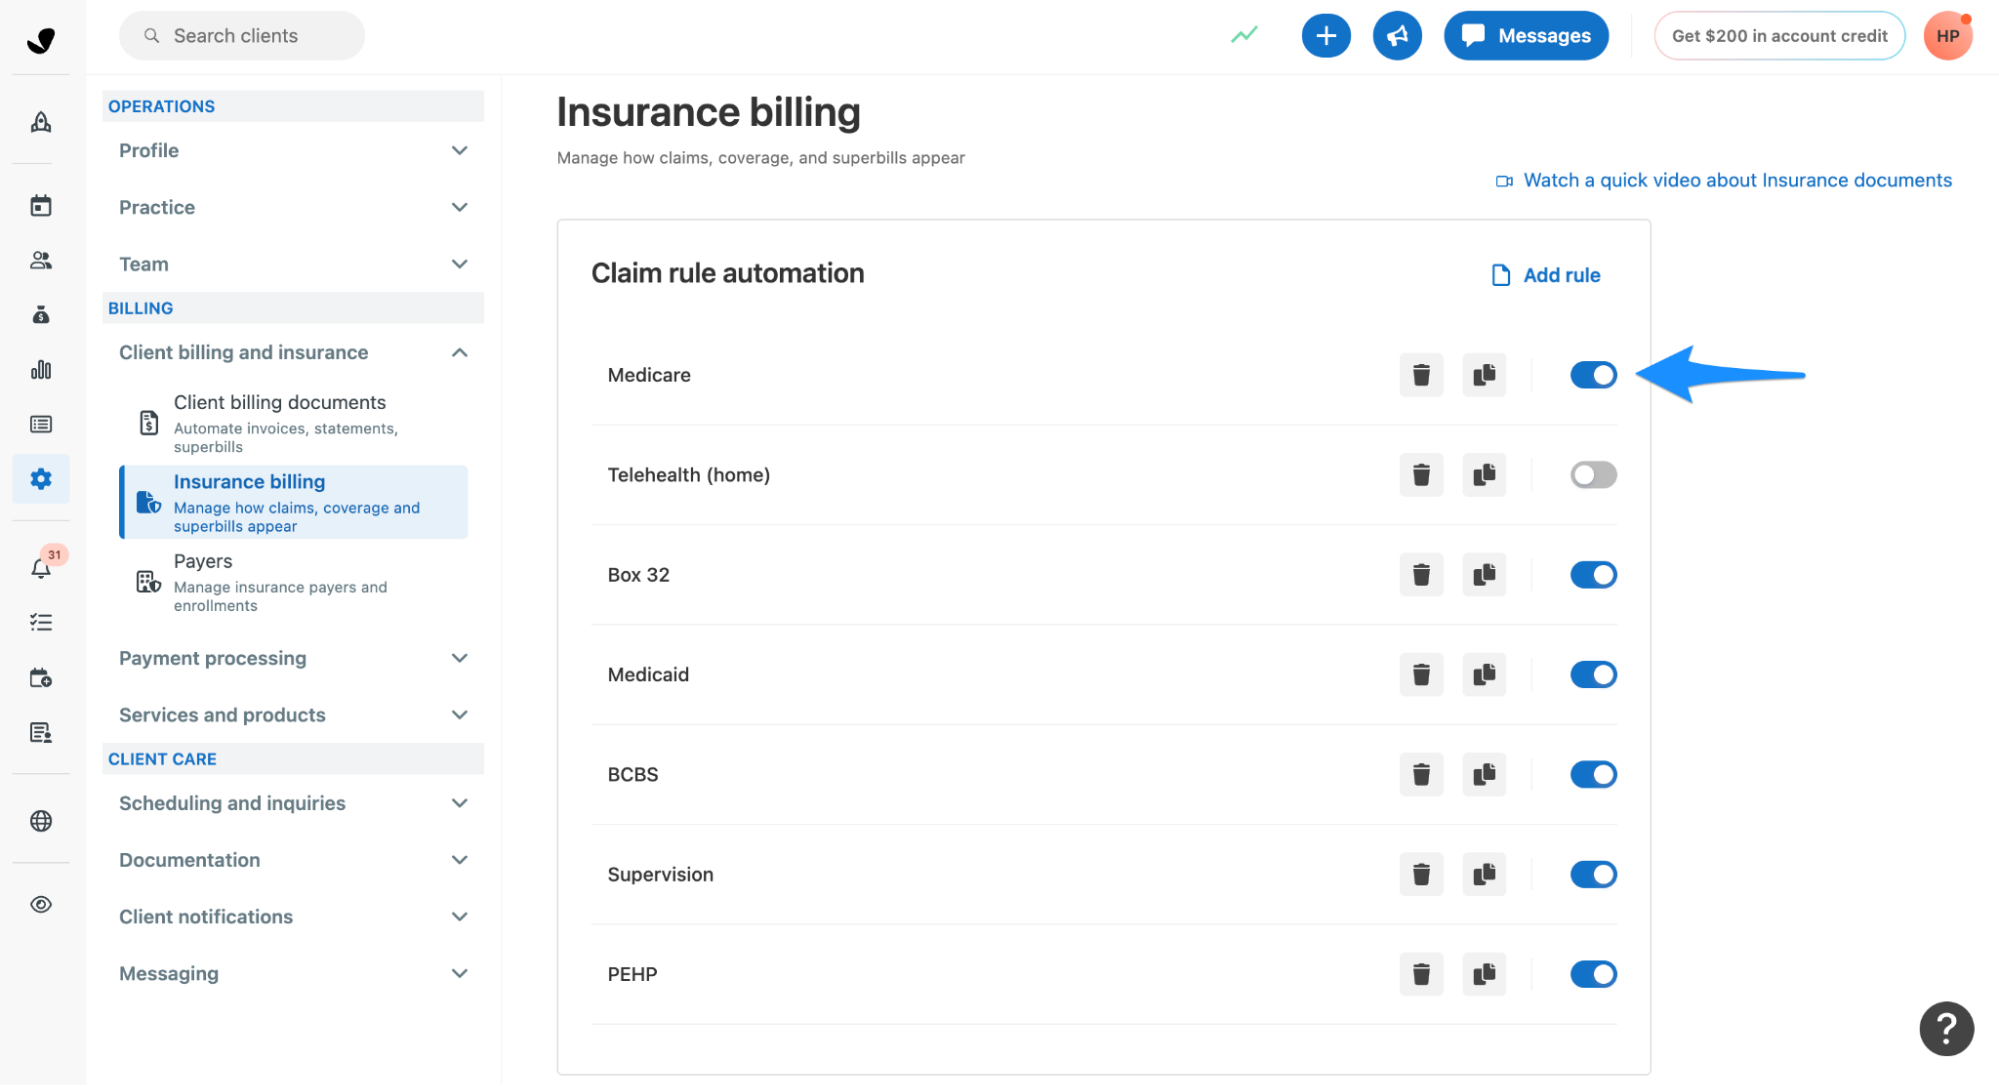Expand the Scheduling and inquiries section

(x=293, y=804)
